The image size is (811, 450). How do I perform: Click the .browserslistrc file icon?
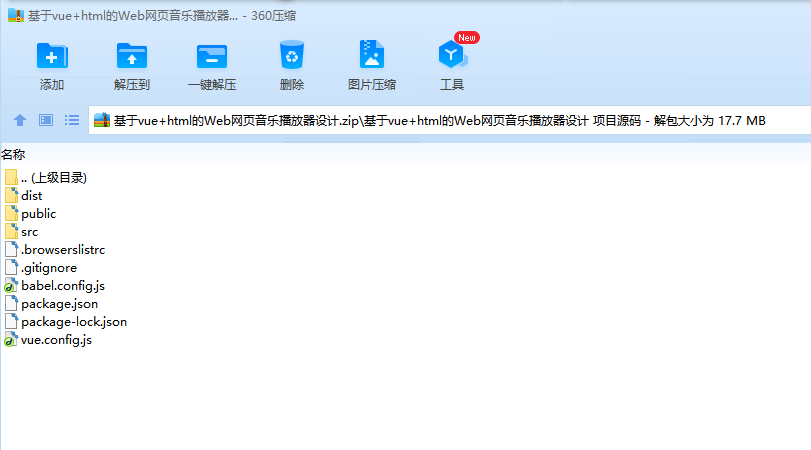[x=11, y=250]
